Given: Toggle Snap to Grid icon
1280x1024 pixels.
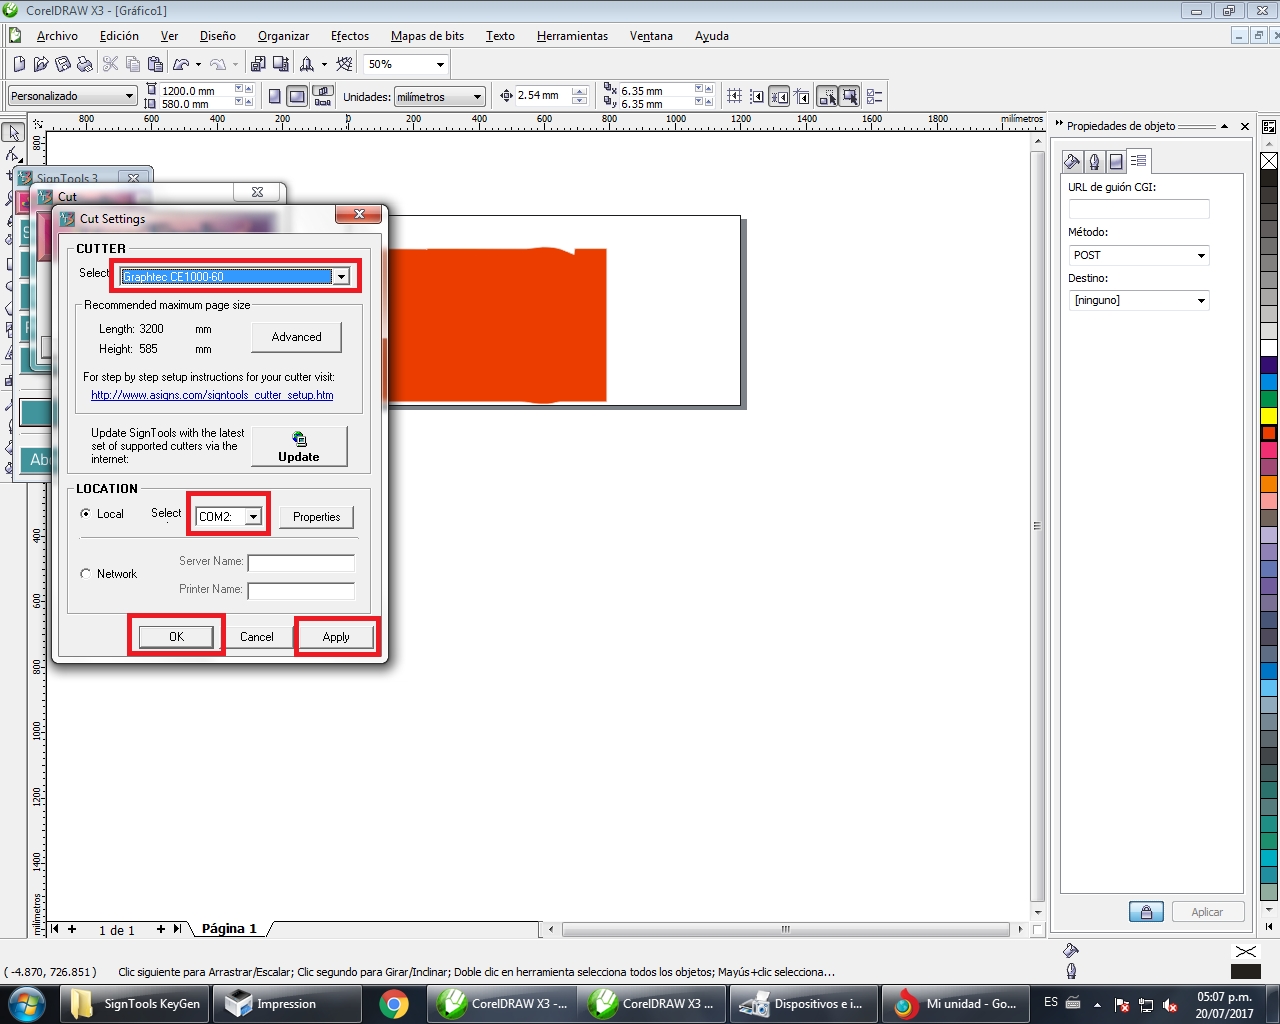Looking at the screenshot, I should [735, 96].
